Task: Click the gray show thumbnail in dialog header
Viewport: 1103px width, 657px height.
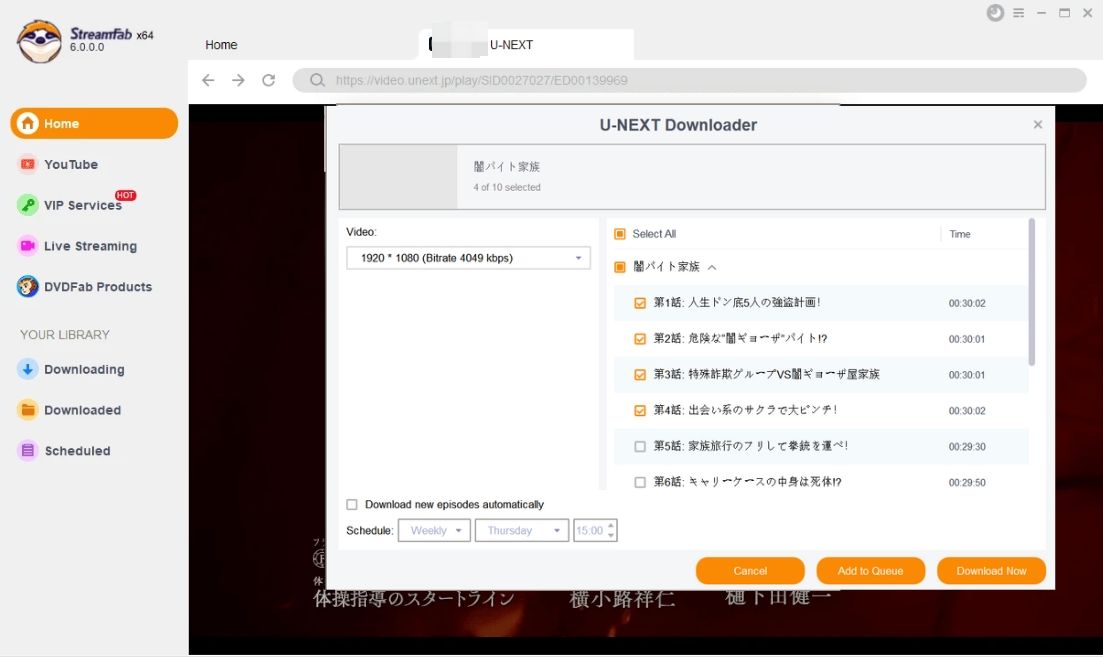Action: pyautogui.click(x=398, y=177)
